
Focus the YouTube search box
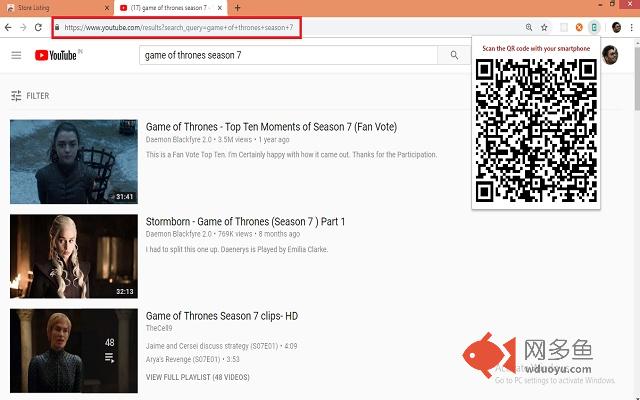tap(288, 55)
